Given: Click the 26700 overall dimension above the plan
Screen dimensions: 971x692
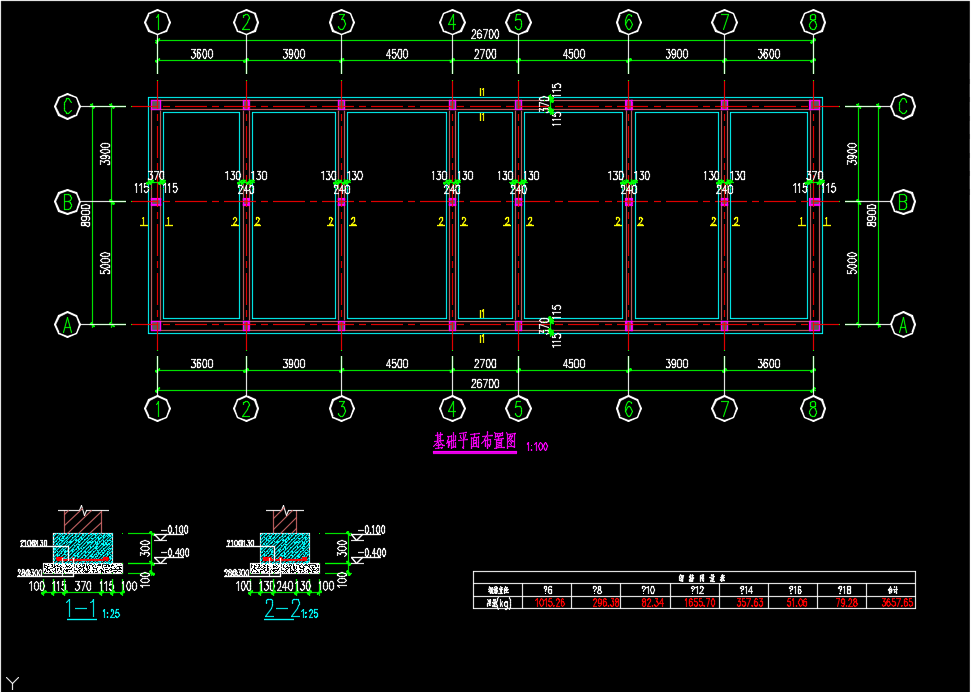Looking at the screenshot, I should click(485, 34).
